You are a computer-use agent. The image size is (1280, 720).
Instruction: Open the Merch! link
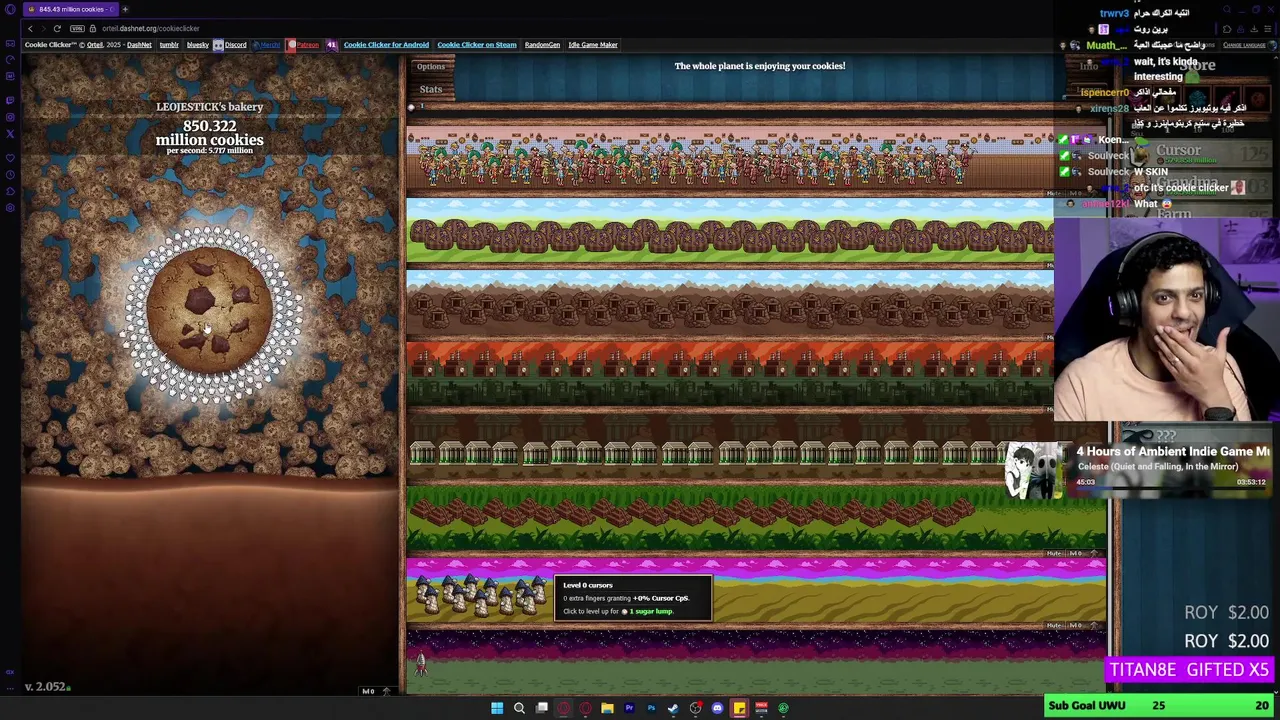tap(266, 45)
